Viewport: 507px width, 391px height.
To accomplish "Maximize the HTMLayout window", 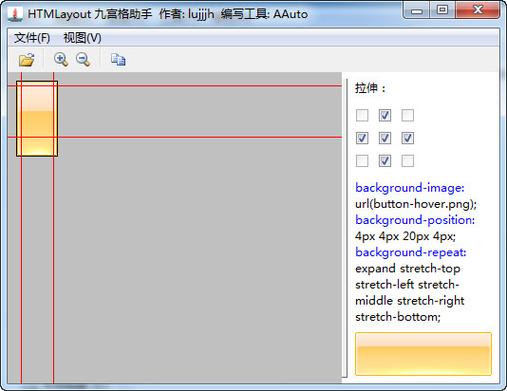I will (442, 10).
